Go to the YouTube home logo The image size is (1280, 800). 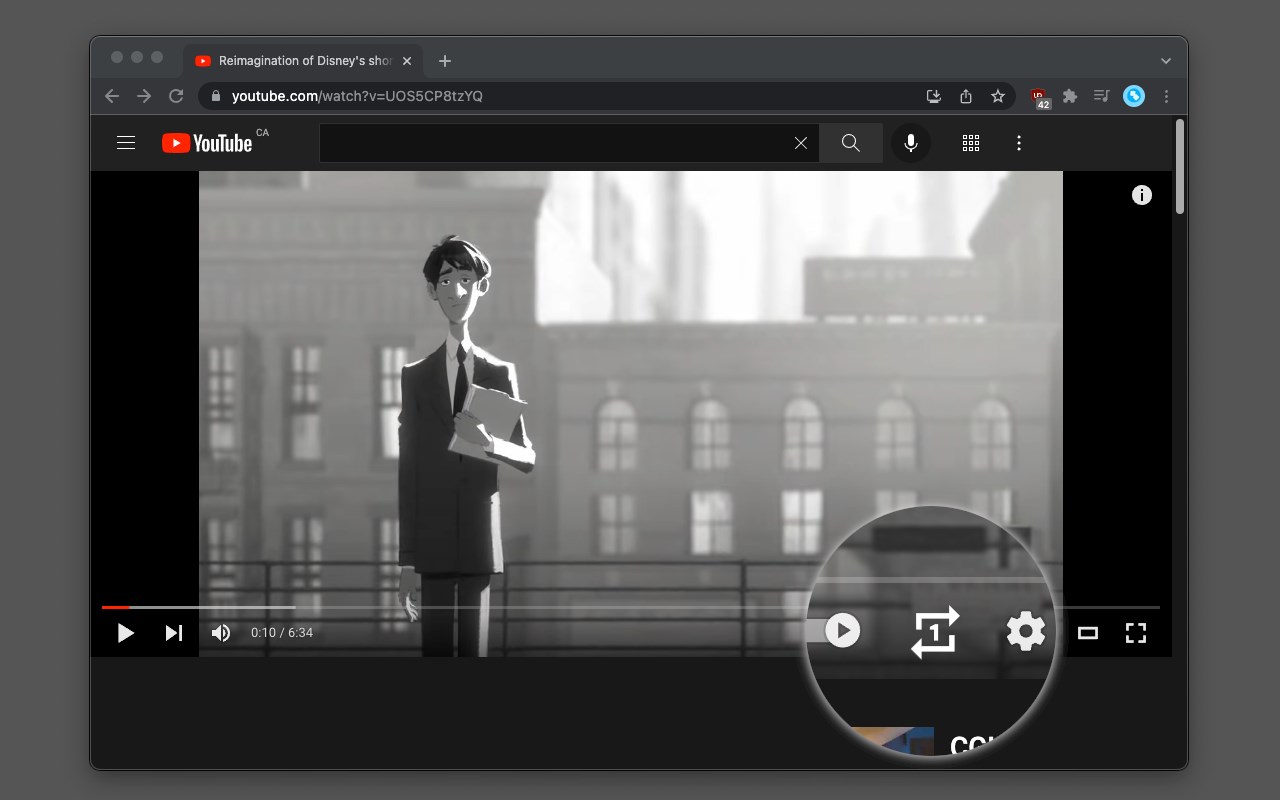(x=207, y=143)
